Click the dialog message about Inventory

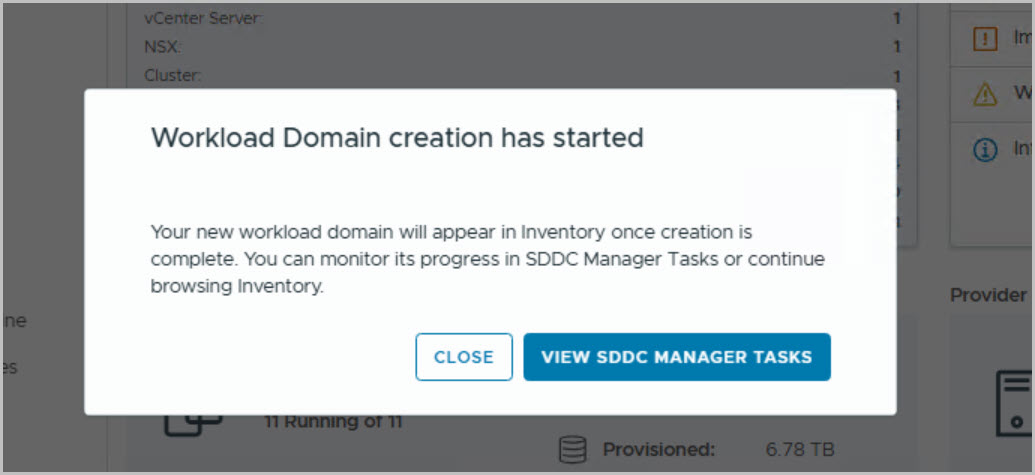pyautogui.click(x=488, y=260)
